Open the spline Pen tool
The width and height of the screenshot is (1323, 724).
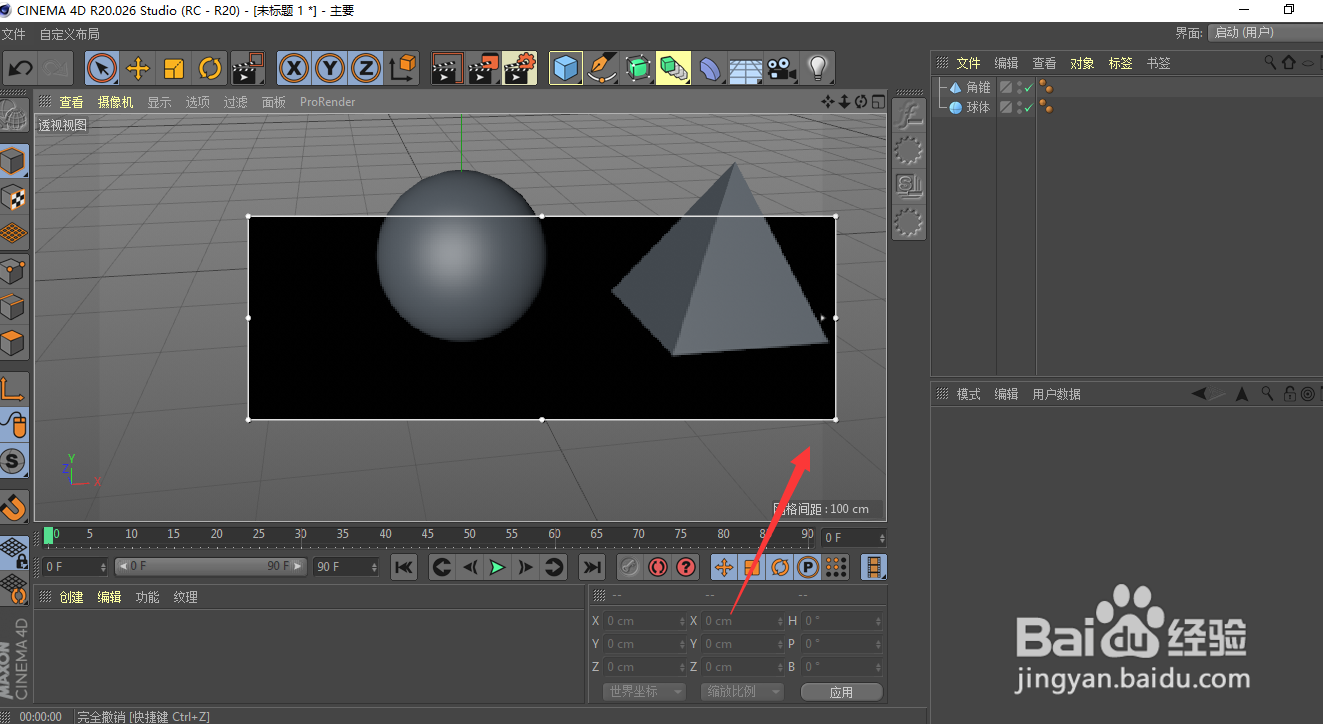click(x=602, y=68)
